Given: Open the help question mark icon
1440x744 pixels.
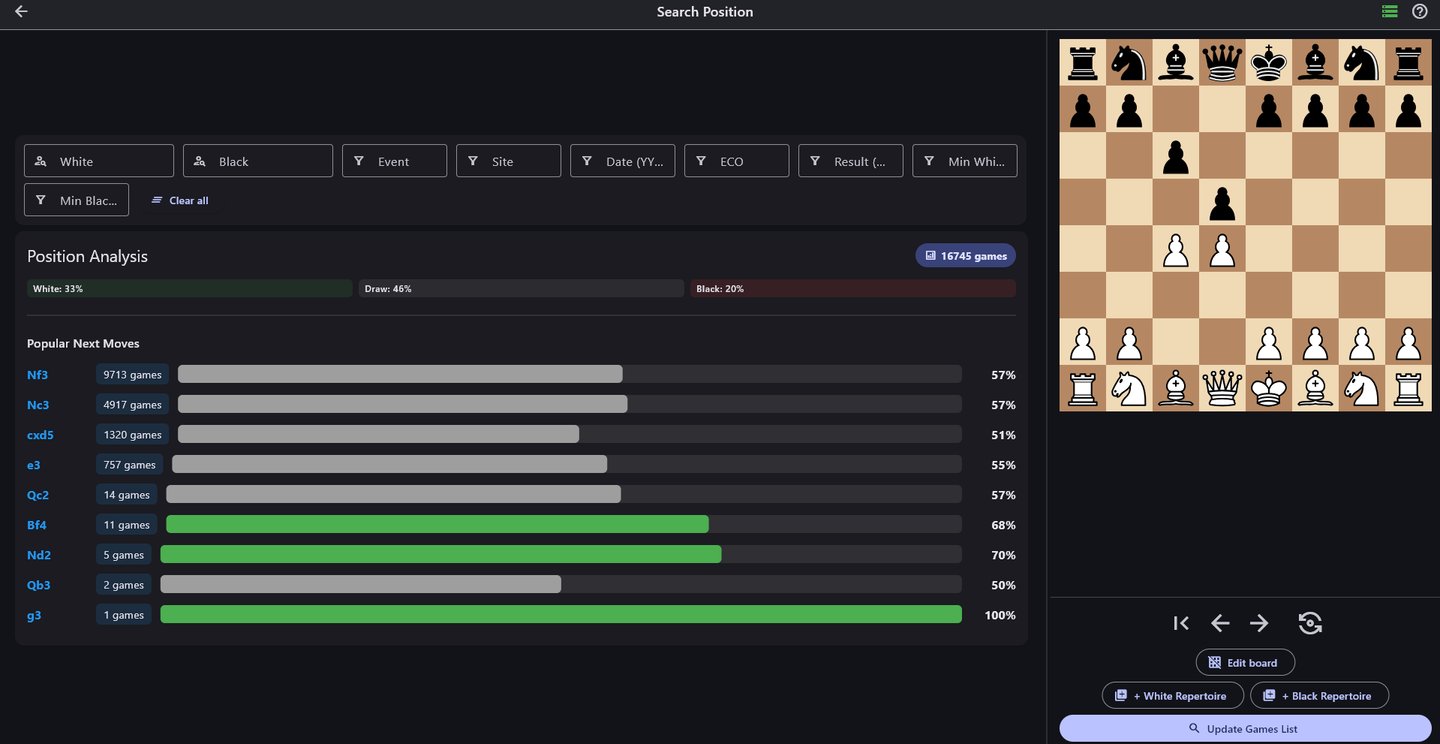Looking at the screenshot, I should pos(1419,12).
